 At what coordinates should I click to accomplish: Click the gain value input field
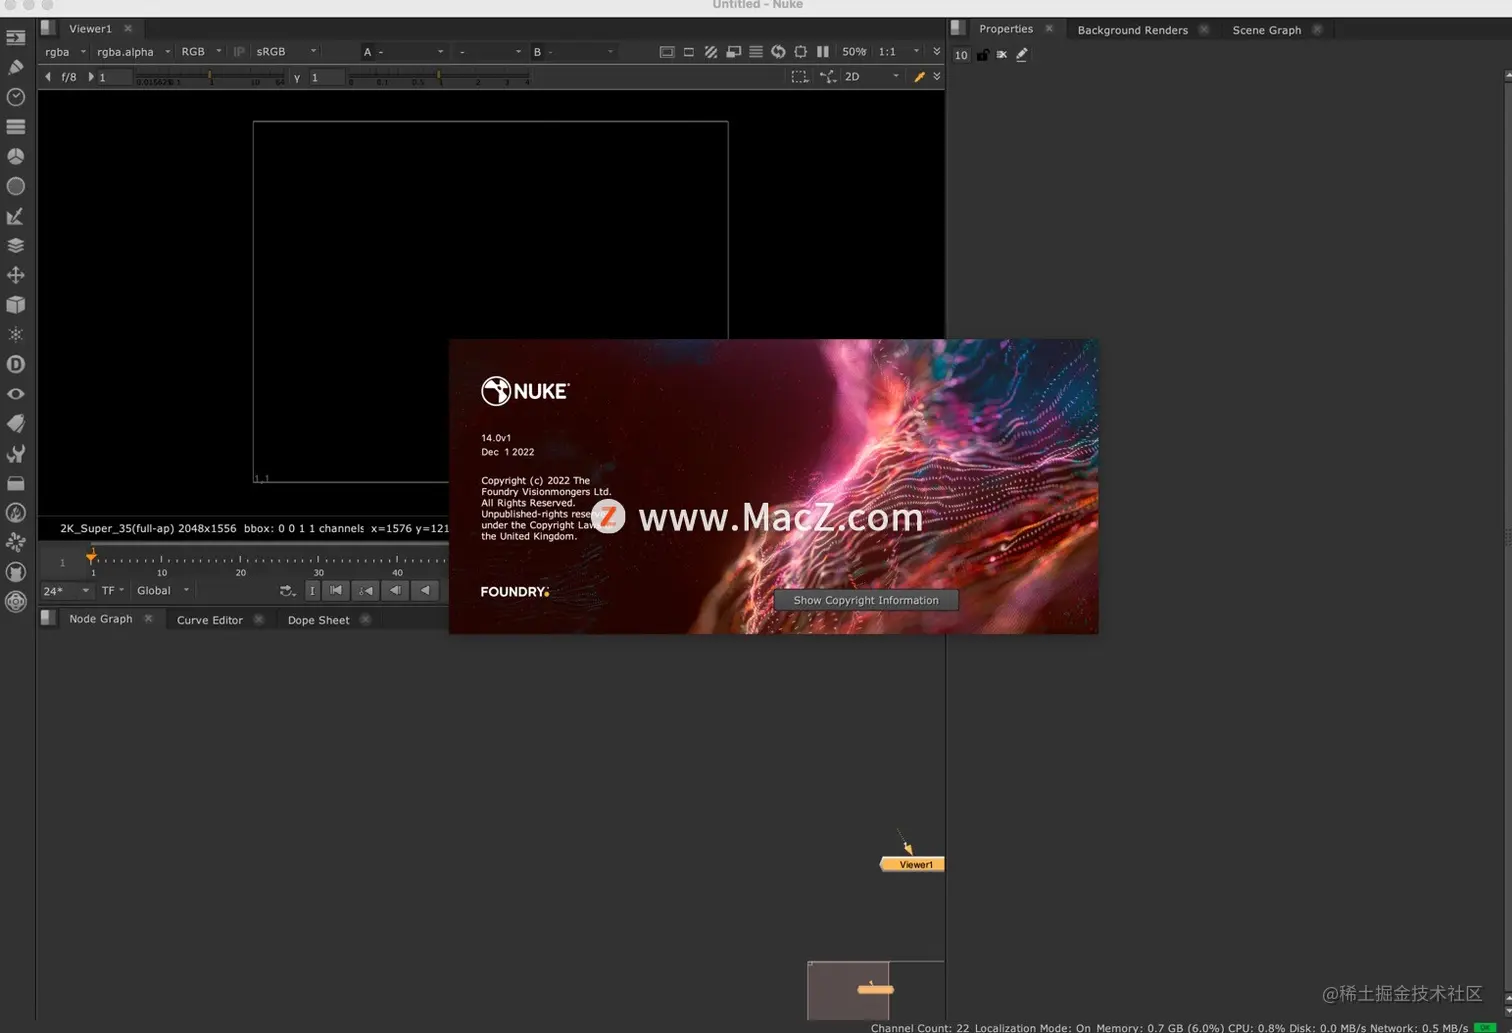coord(113,77)
